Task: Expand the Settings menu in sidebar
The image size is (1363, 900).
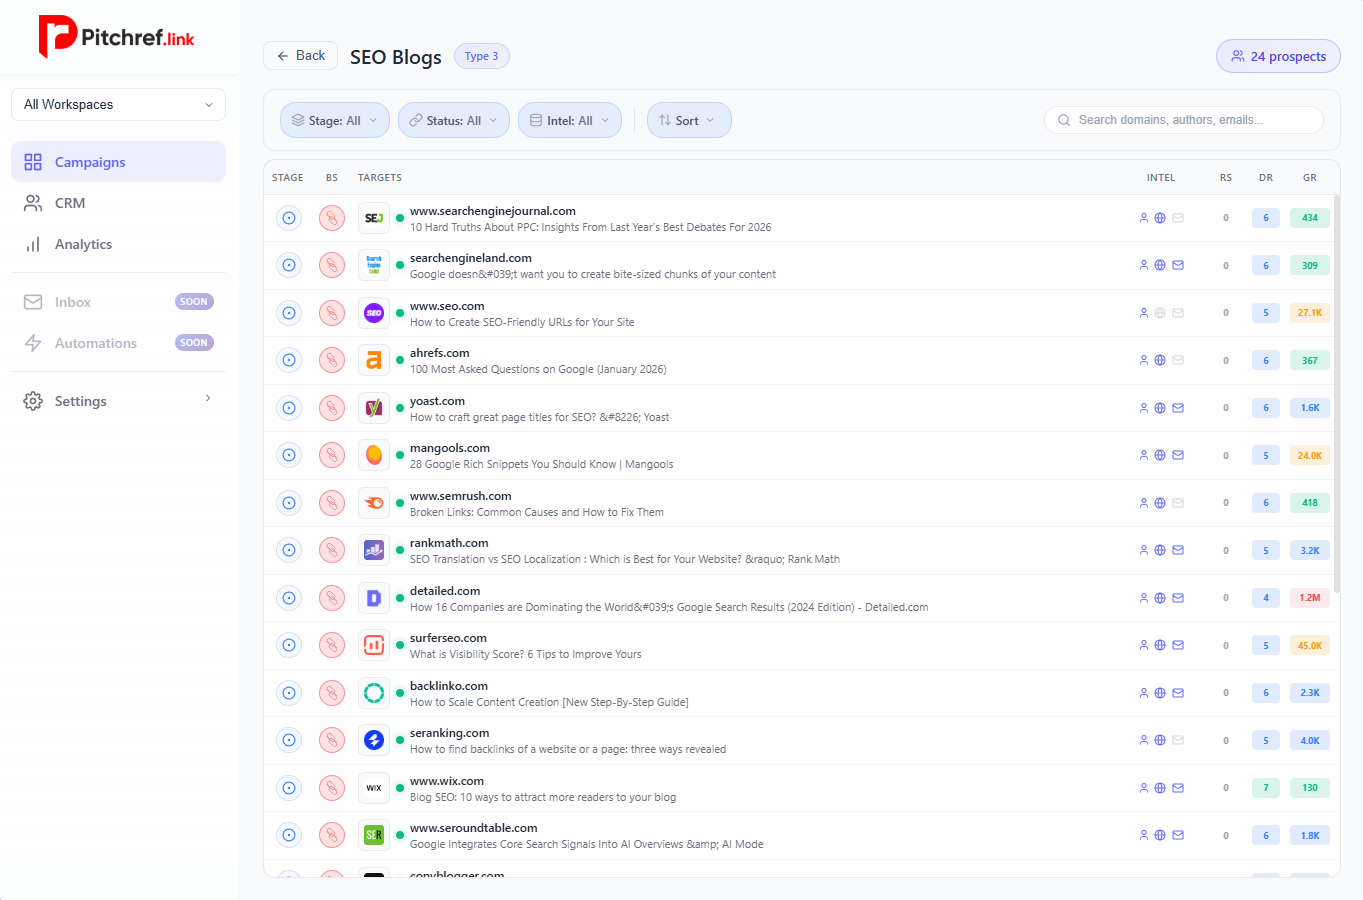Action: 118,401
